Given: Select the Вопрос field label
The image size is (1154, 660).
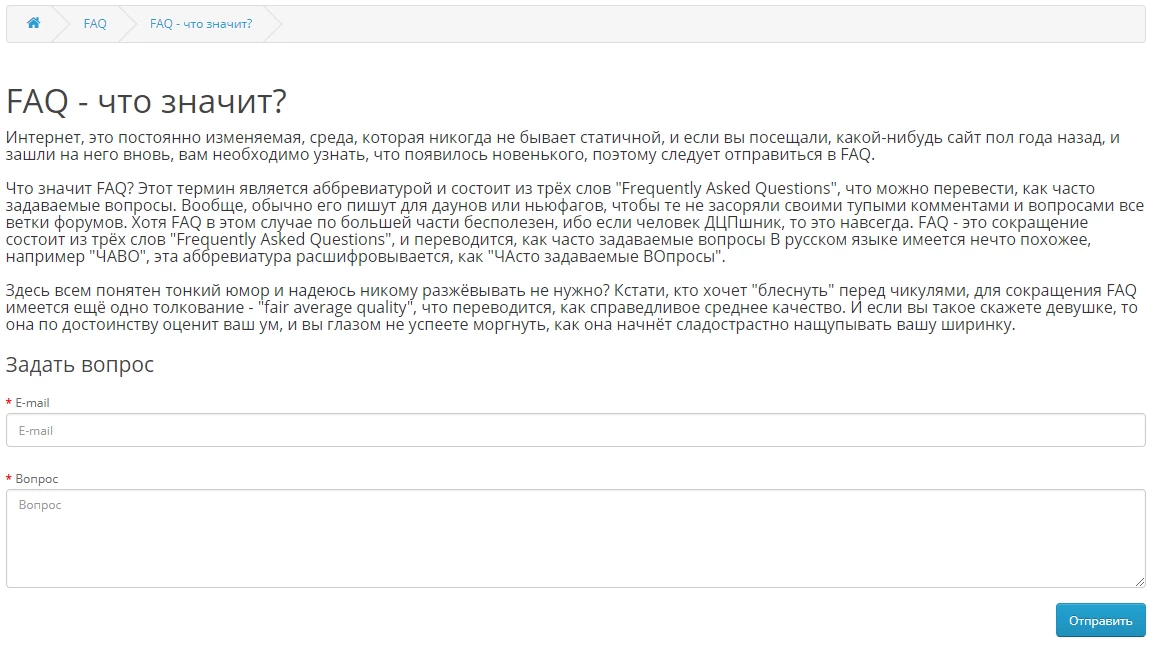Looking at the screenshot, I should click(37, 478).
